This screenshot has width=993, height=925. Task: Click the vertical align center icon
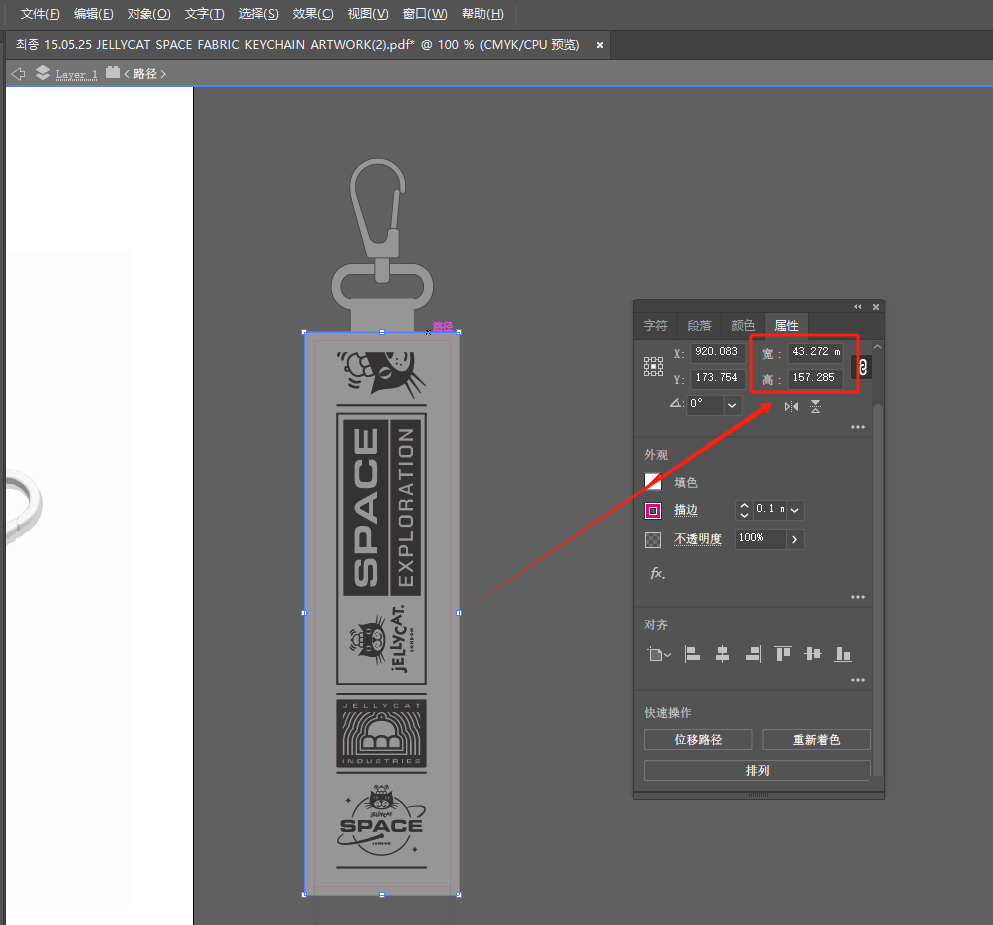[813, 653]
